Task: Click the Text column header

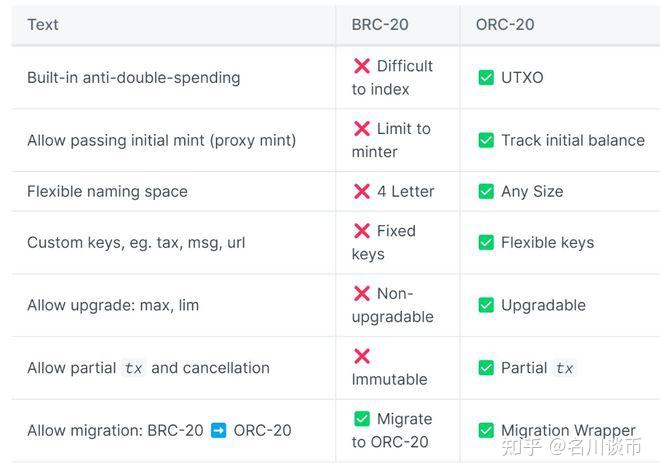Action: (x=43, y=25)
